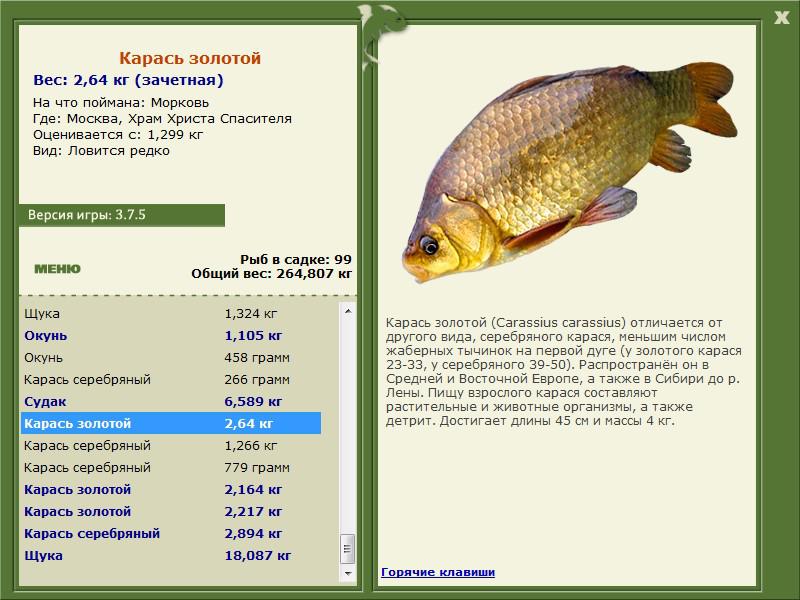The height and width of the screenshot is (600, 800).
Task: Select Судак 6,589 кг row
Action: pos(171,401)
